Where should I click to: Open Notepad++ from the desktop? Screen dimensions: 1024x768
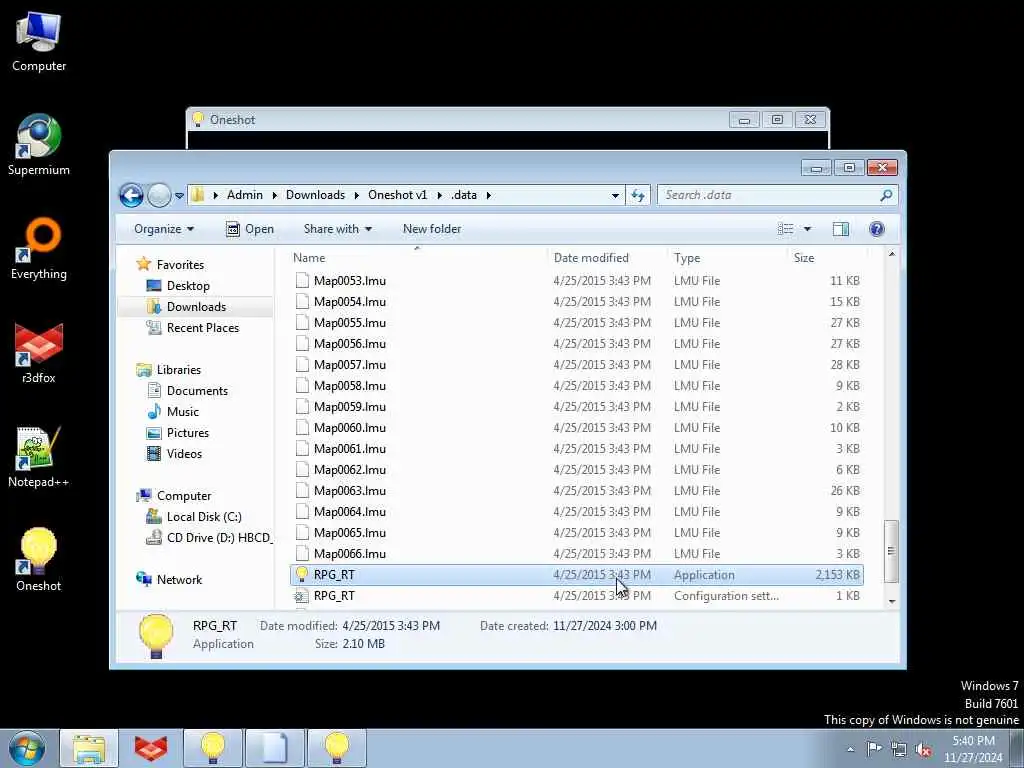39,457
